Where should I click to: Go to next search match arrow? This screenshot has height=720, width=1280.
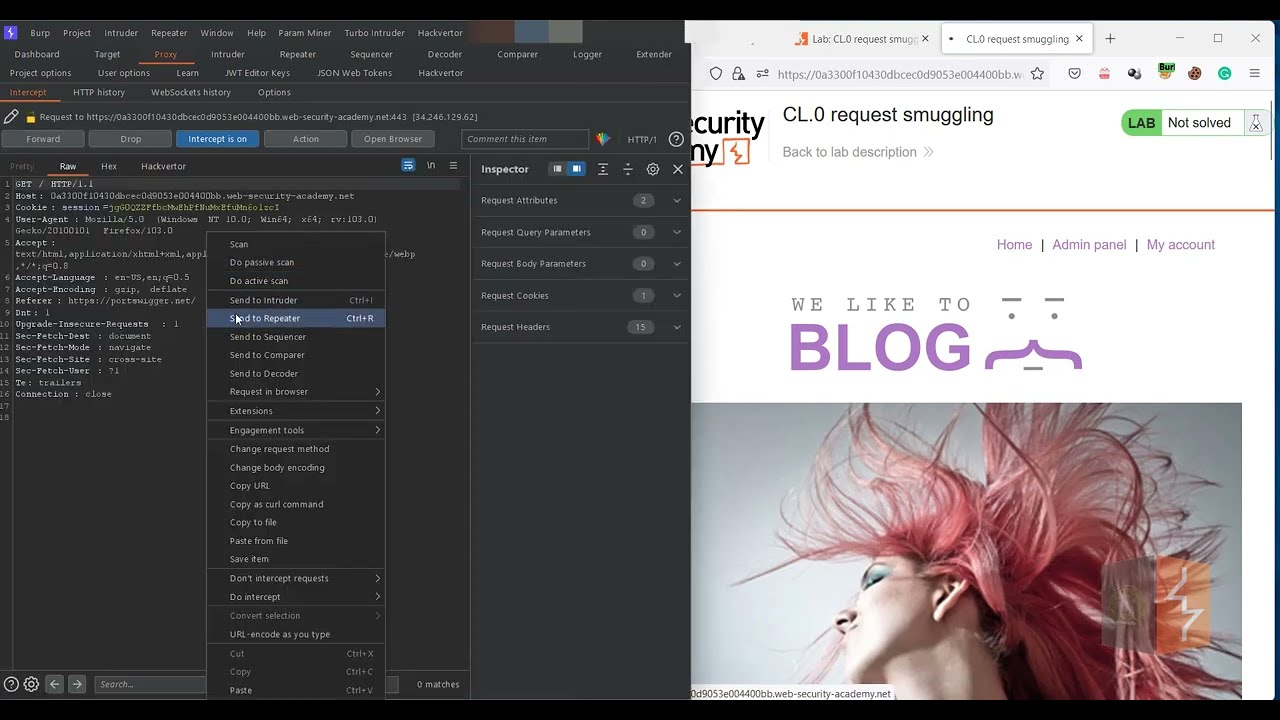tap(77, 684)
